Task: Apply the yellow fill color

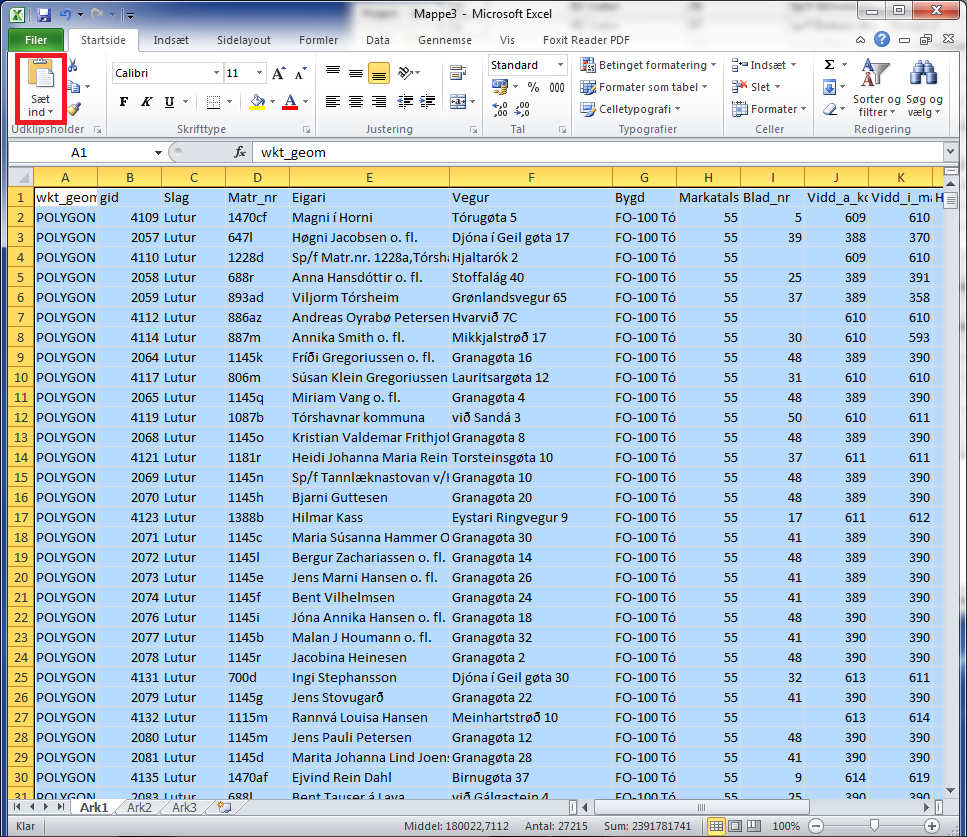Action: point(258,102)
